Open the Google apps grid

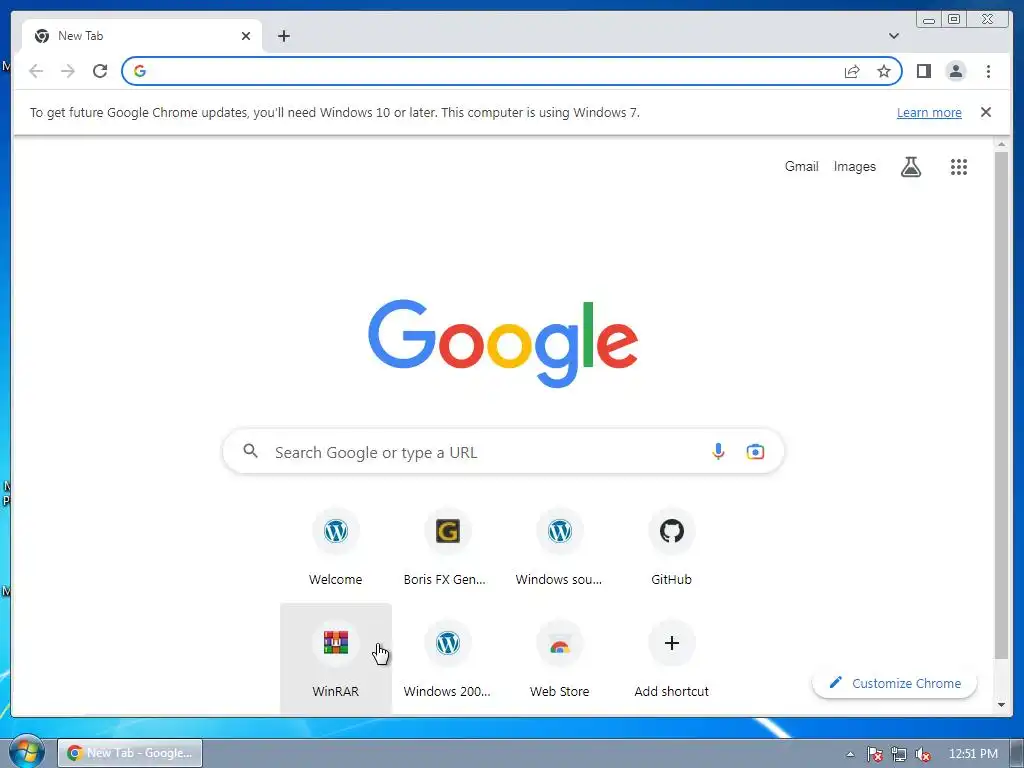tap(959, 167)
